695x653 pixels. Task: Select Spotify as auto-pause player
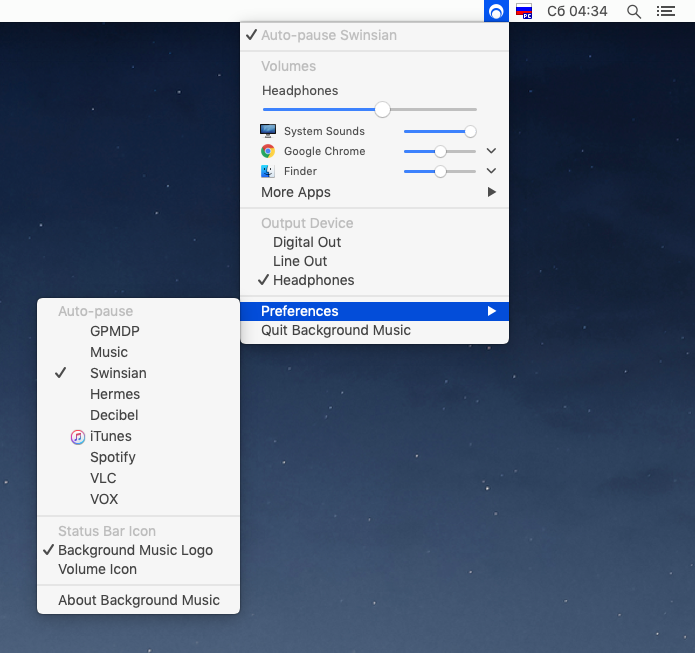[139, 457]
